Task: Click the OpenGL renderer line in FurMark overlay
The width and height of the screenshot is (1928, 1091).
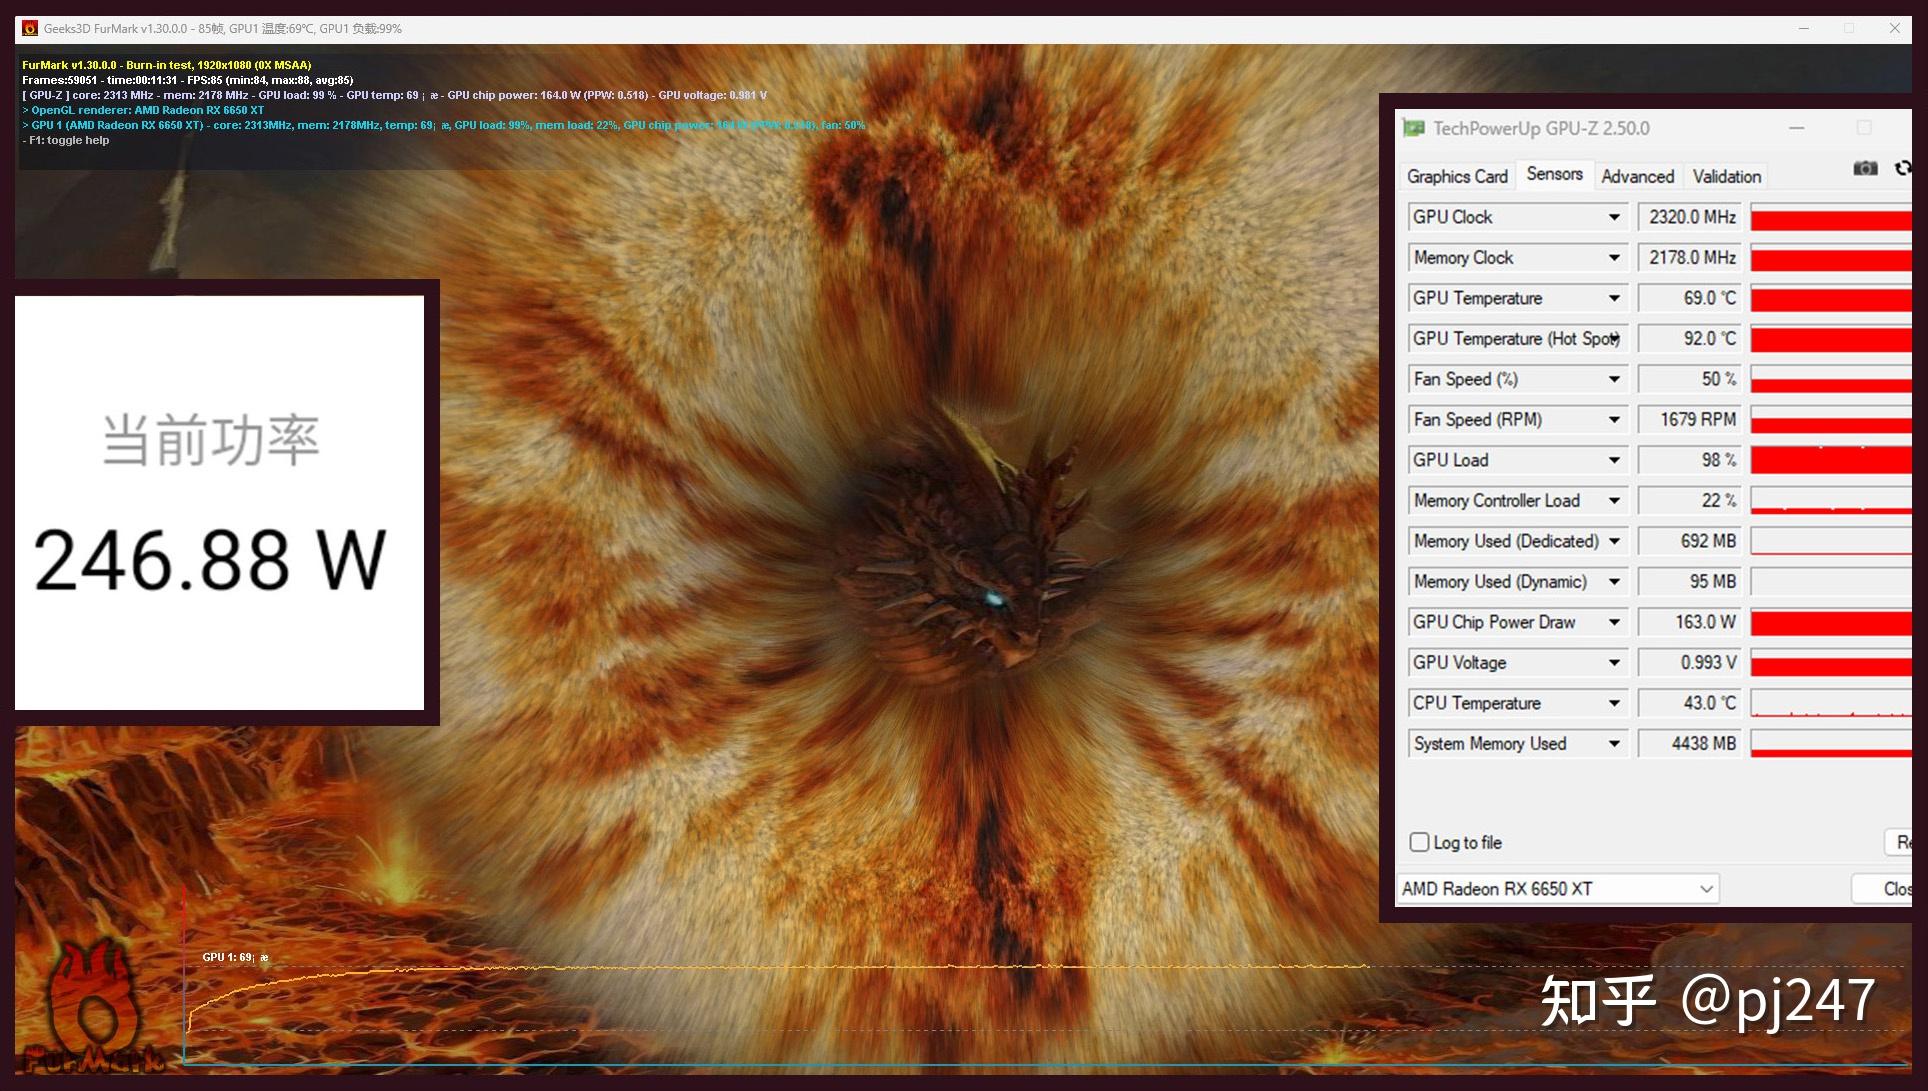Action: click(x=143, y=111)
